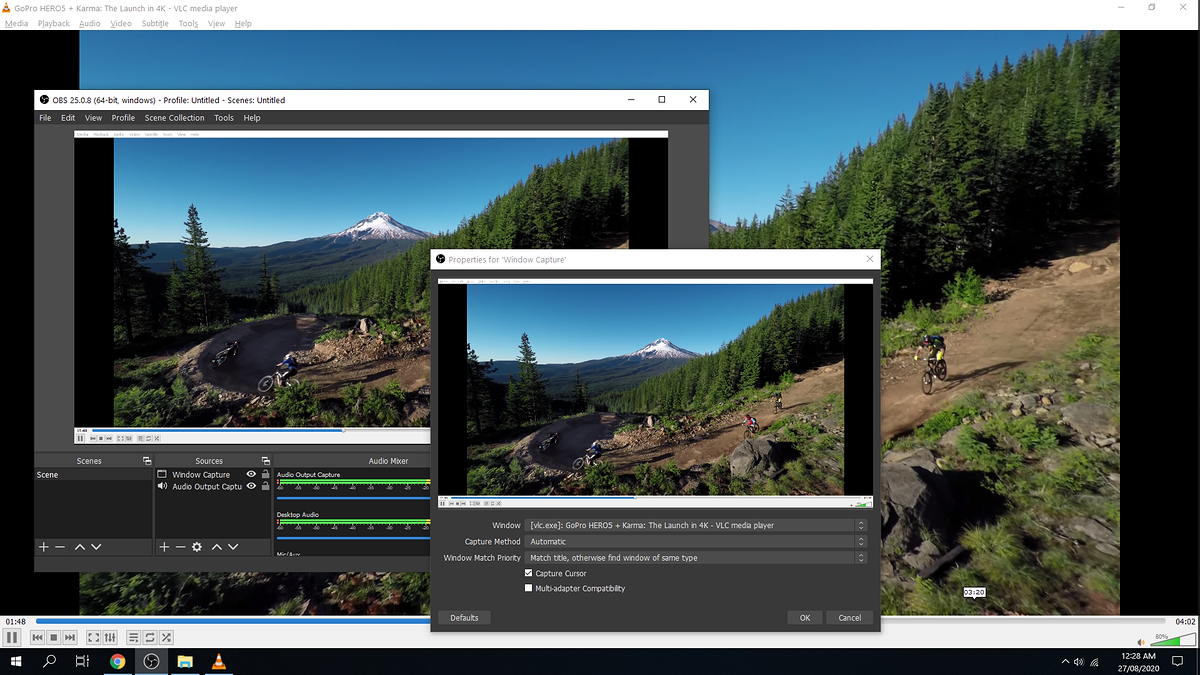1200x675 pixels.
Task: Select the Scene item in Scenes list
Action: point(93,475)
